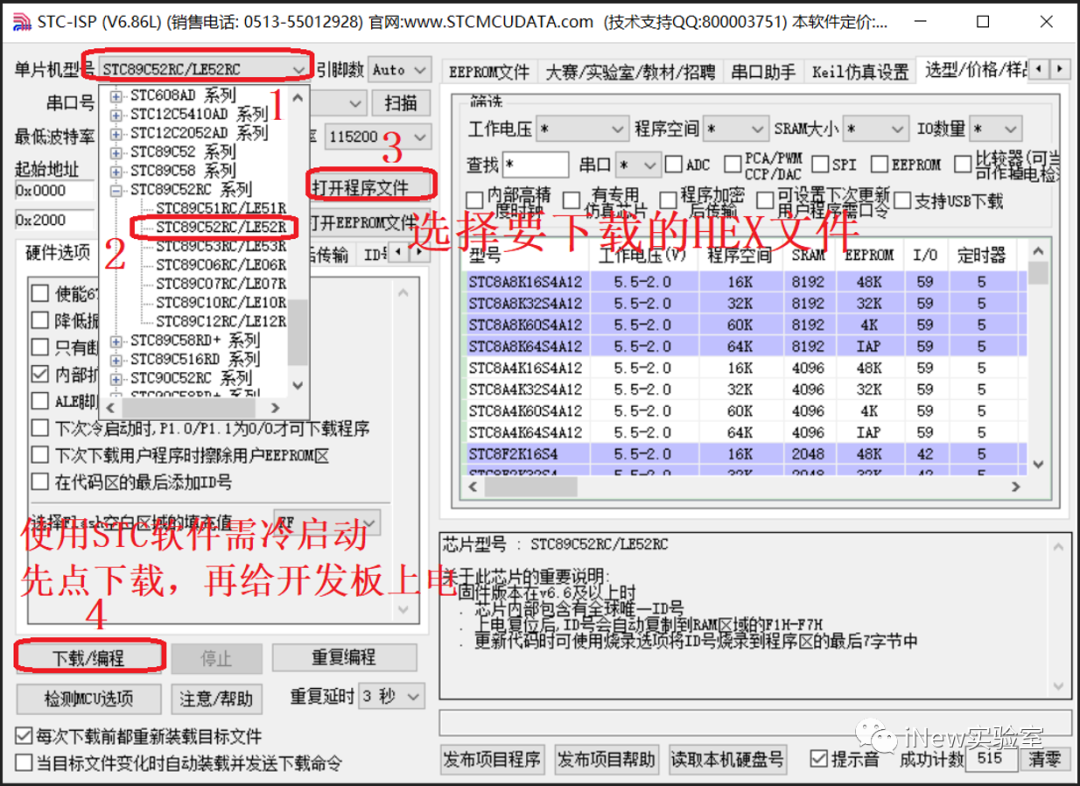Click the 检测MCU选项 button
The width and height of the screenshot is (1080, 786).
(89, 699)
